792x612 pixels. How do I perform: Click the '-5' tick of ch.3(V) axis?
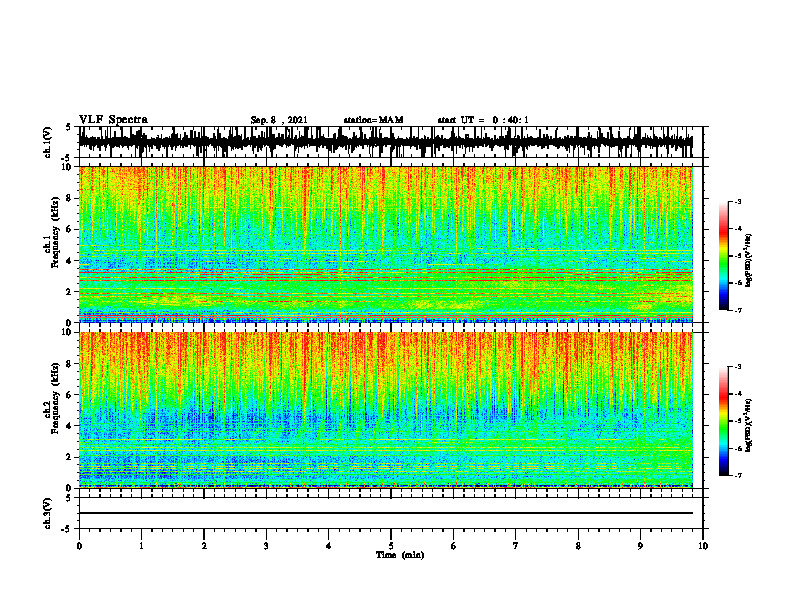[x=67, y=529]
